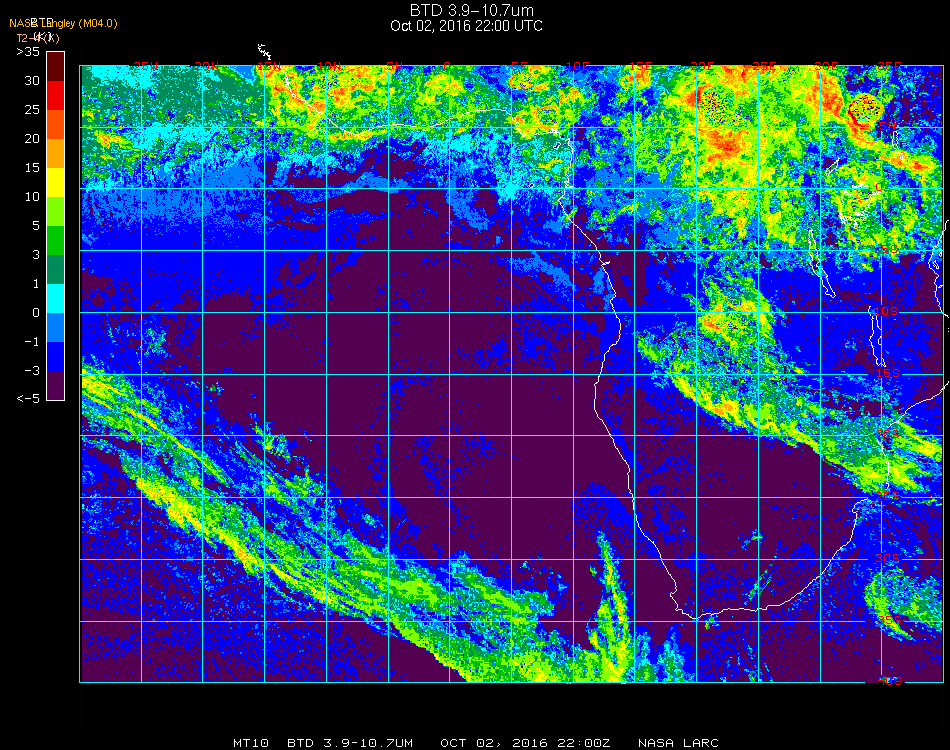Click the "5N" latitude label
The image size is (950, 750).
point(887,126)
